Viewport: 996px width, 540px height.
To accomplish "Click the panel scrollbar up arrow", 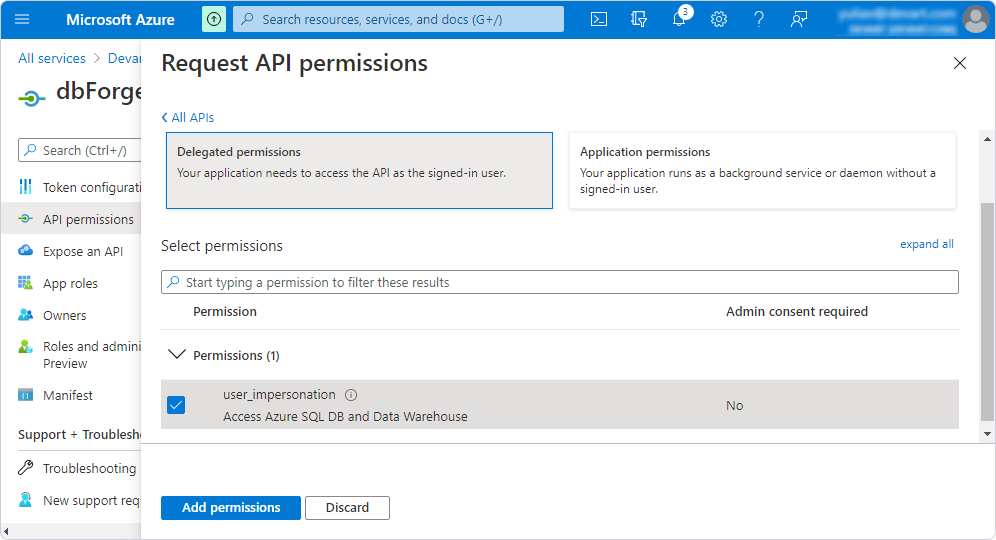I will click(x=987, y=138).
